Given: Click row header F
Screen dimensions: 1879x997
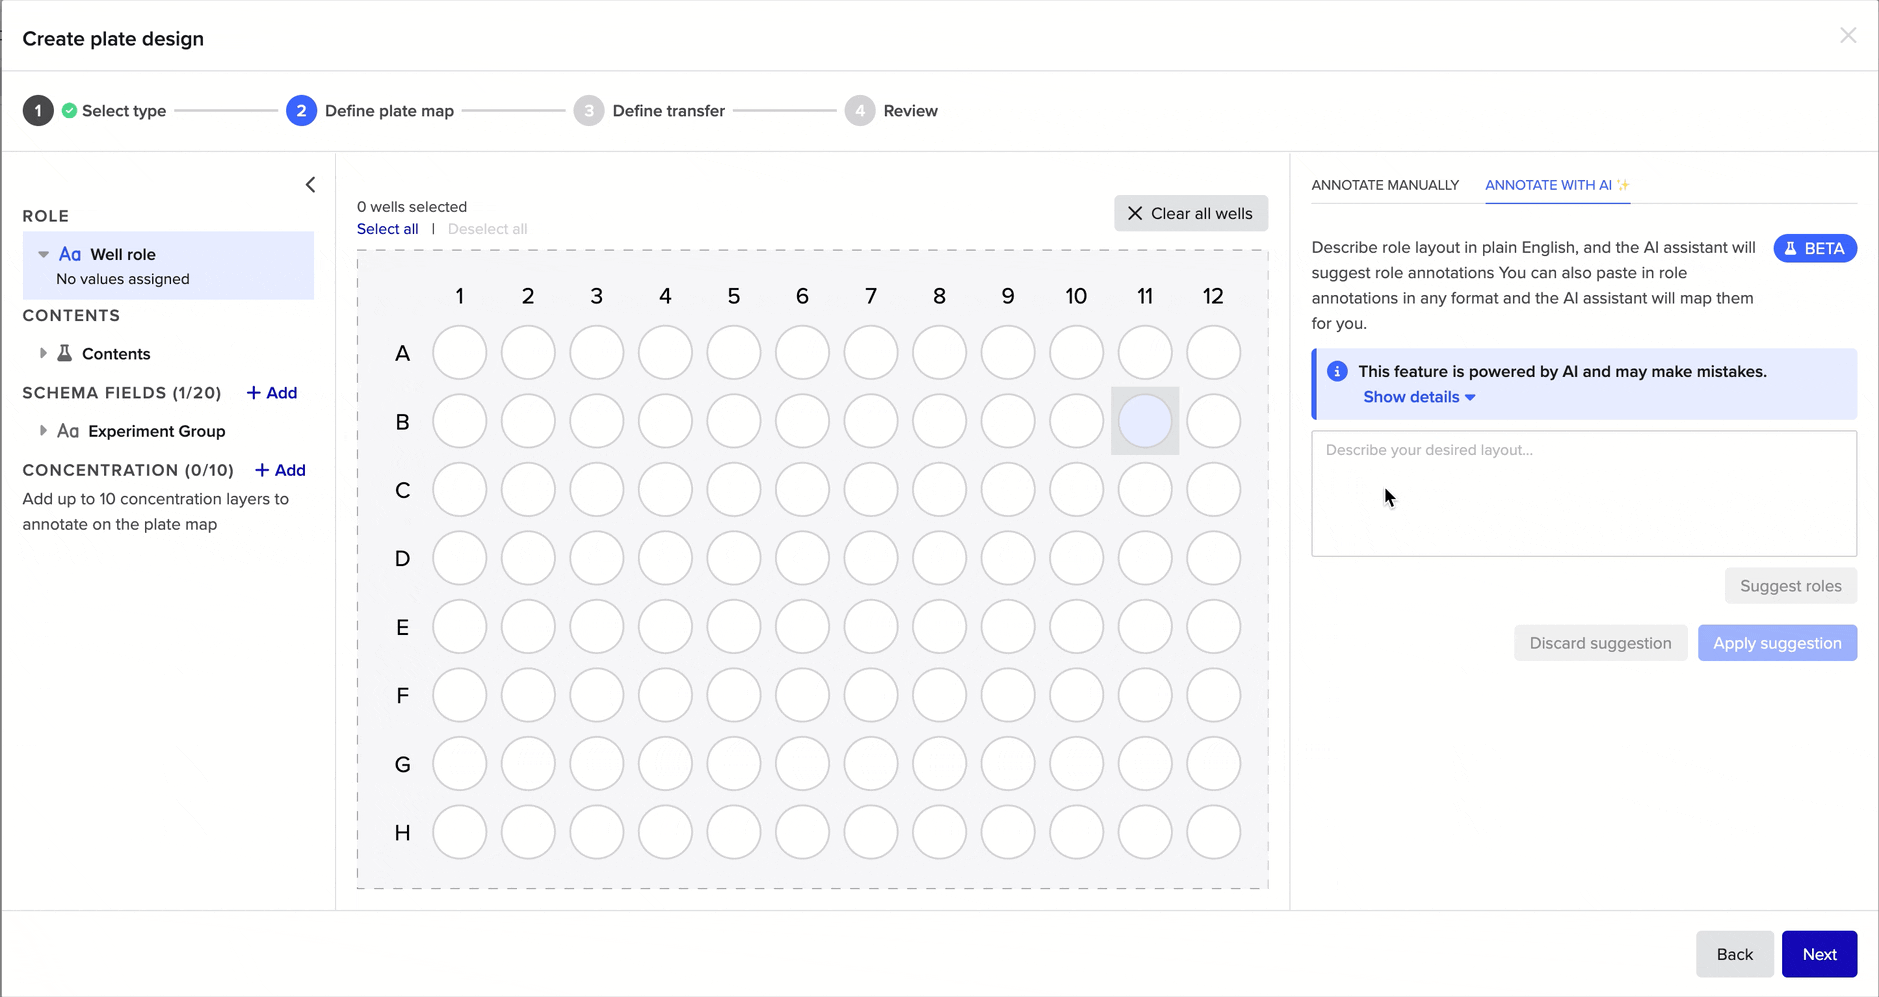Looking at the screenshot, I should (402, 695).
